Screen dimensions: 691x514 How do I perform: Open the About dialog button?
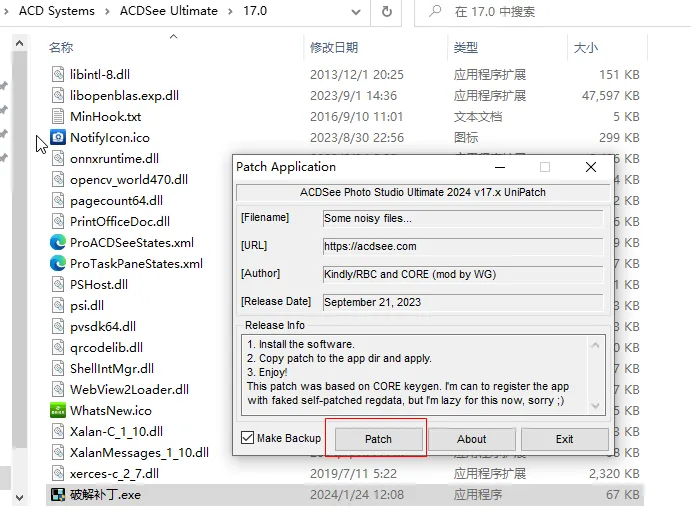point(472,439)
